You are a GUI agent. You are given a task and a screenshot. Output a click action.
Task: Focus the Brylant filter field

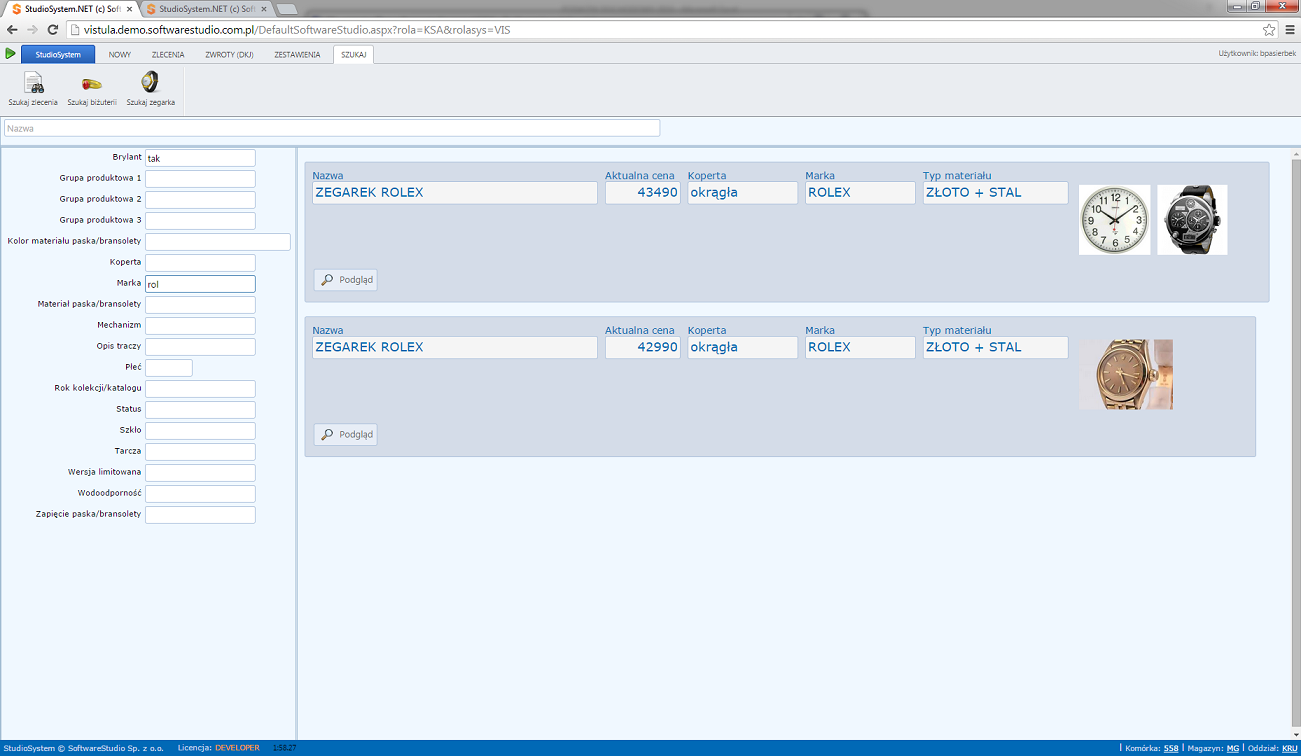click(200, 158)
